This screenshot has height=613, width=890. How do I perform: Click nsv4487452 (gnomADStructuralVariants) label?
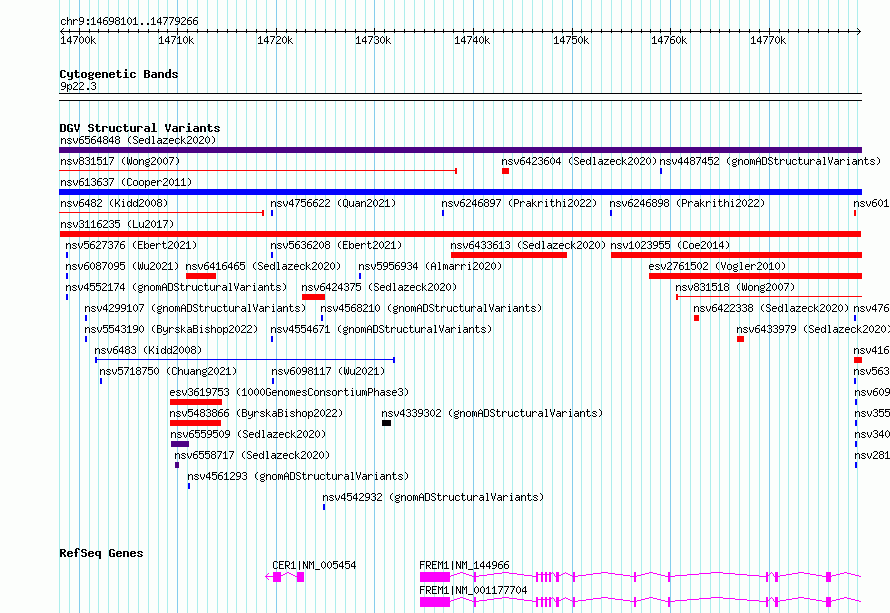770,161
